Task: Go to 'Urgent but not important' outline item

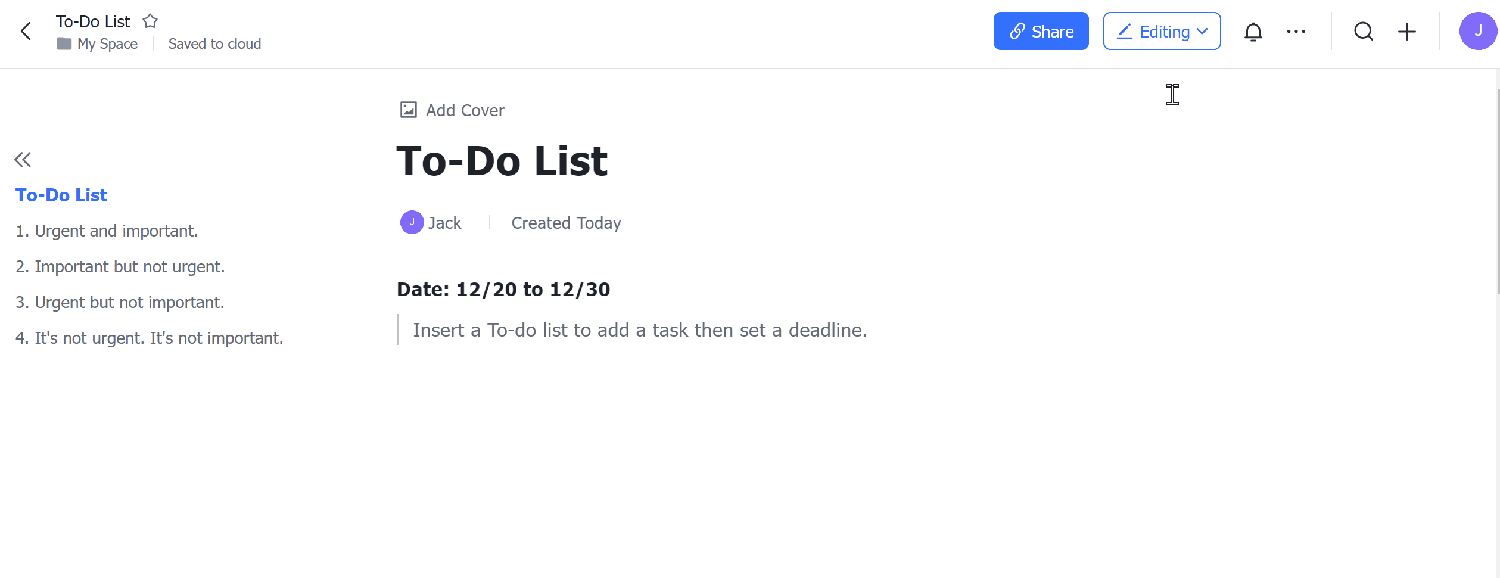Action: [x=120, y=302]
